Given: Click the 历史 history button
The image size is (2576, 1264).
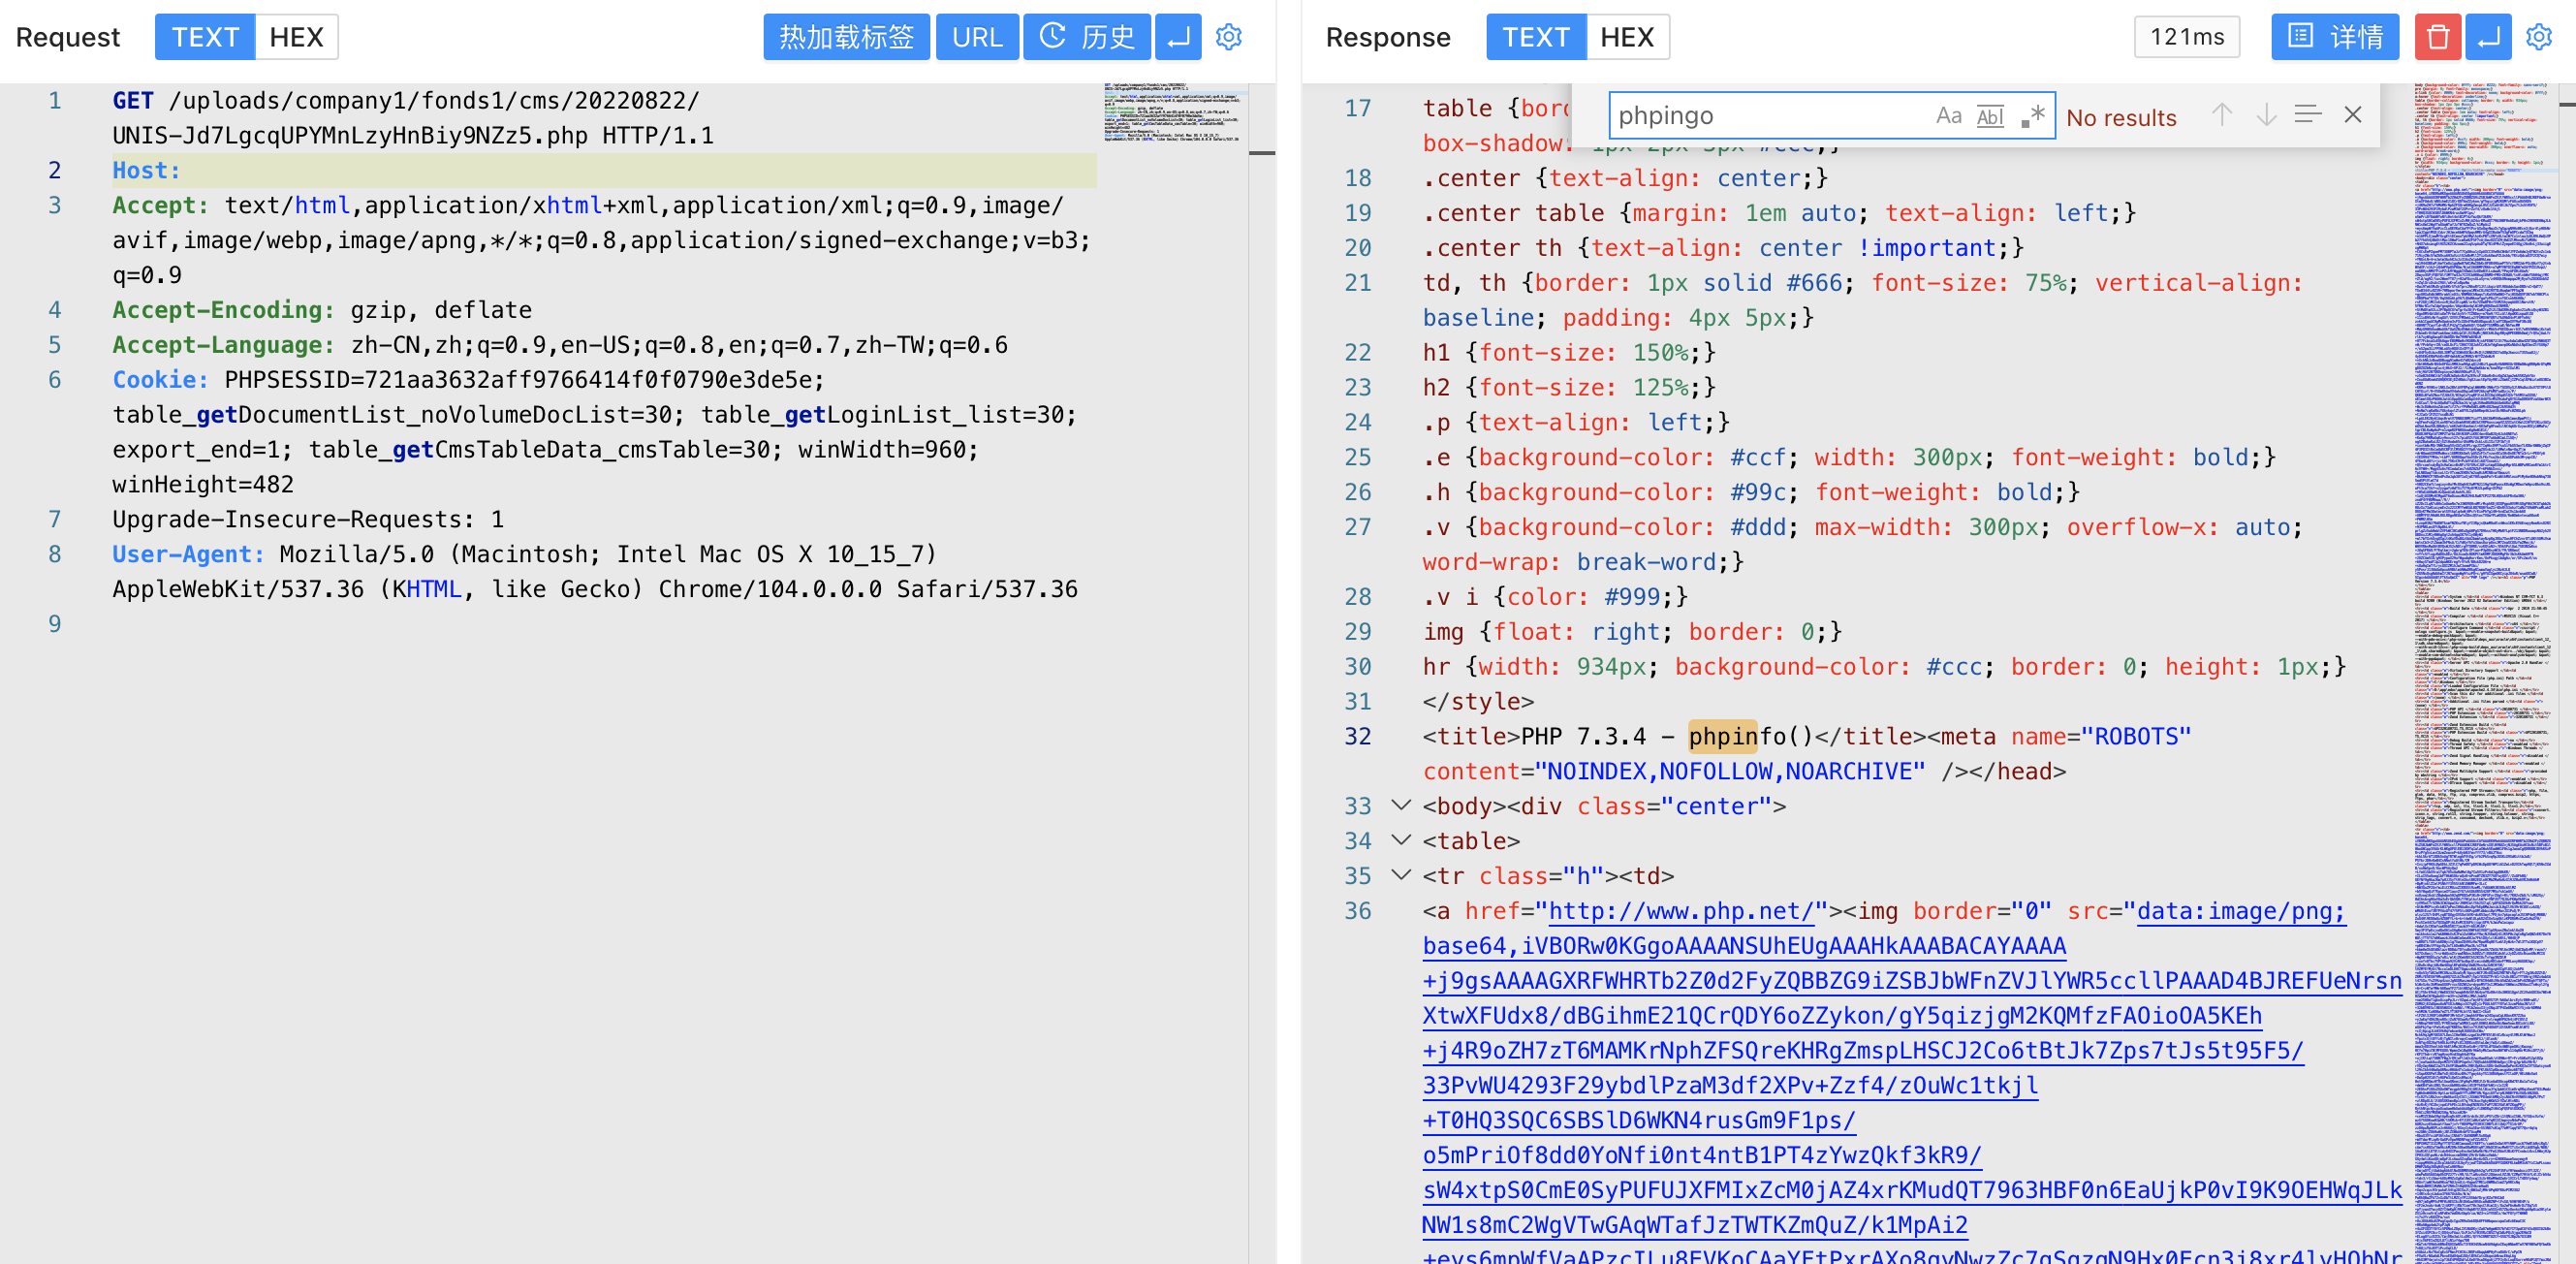Looking at the screenshot, I should coord(1087,37).
